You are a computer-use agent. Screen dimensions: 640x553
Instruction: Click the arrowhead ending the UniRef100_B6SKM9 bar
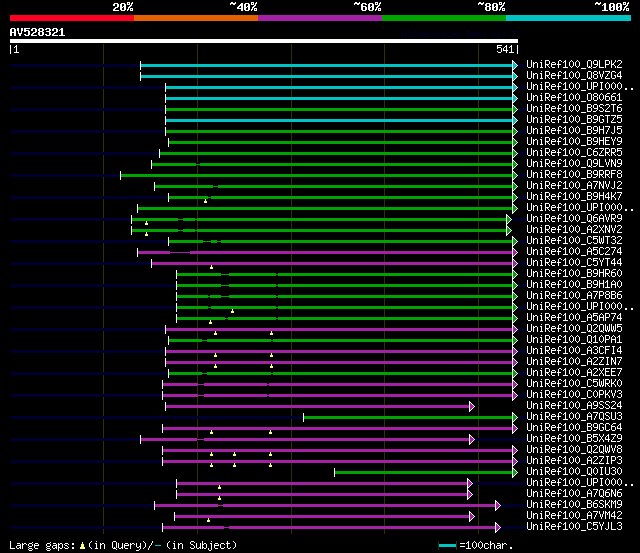[x=498, y=505]
